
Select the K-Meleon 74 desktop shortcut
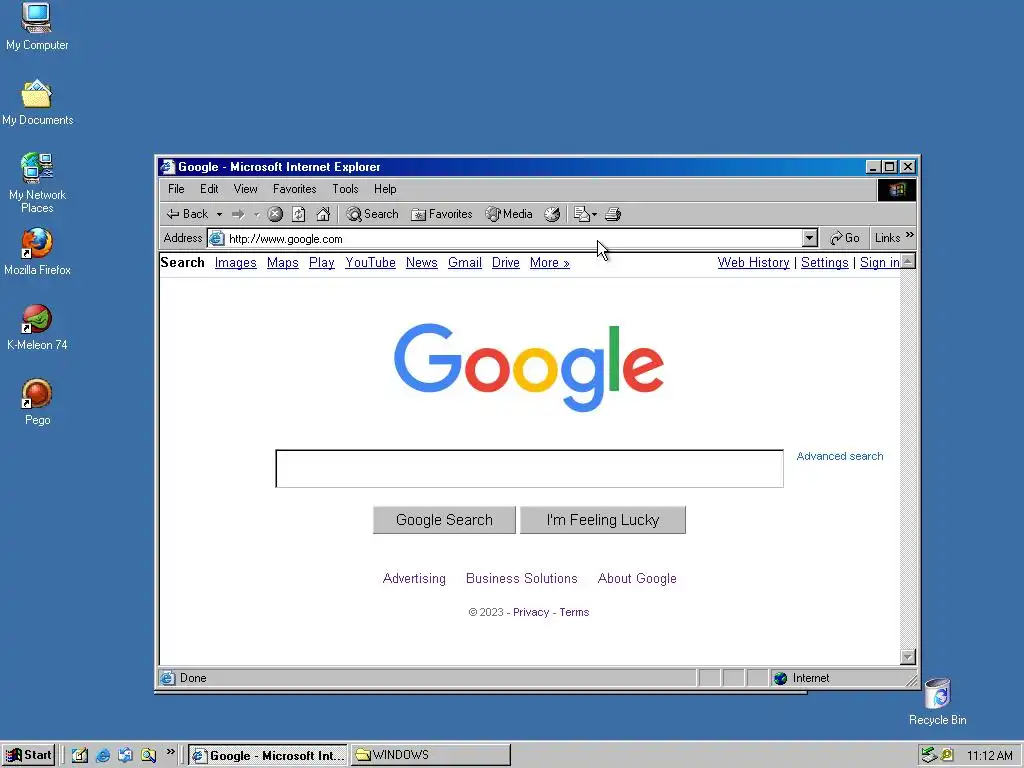[x=37, y=328]
